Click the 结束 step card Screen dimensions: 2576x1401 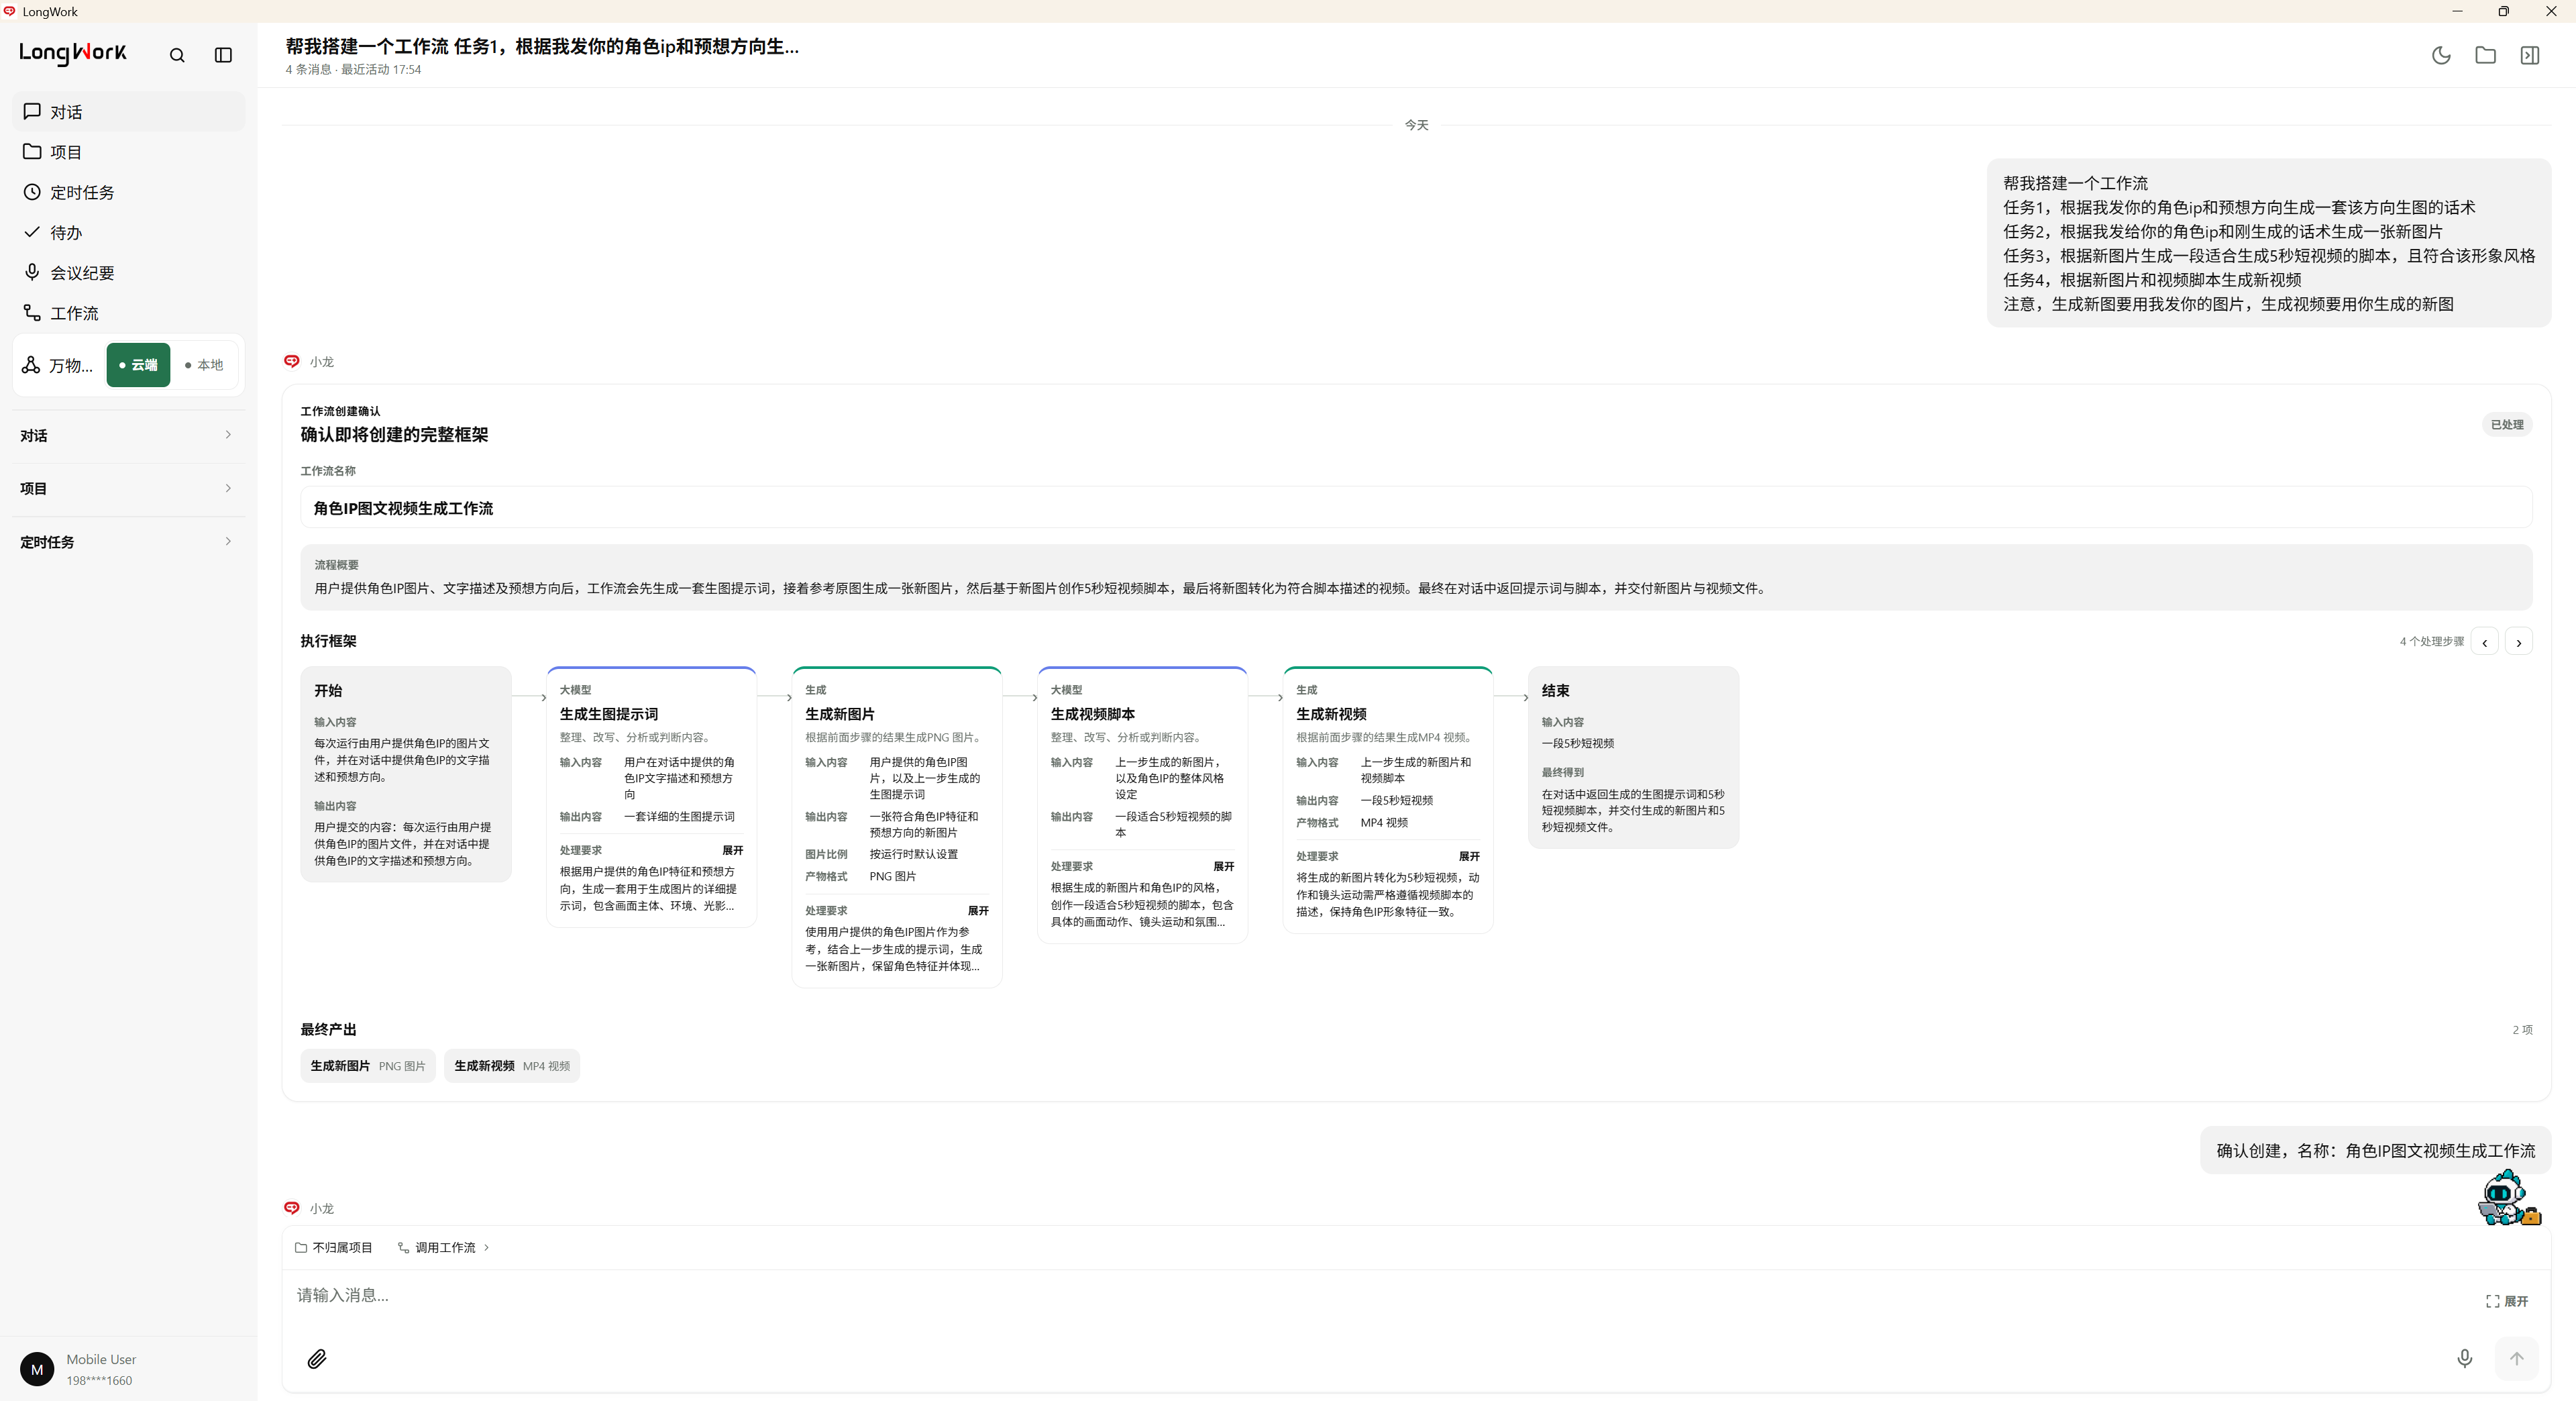point(1633,757)
